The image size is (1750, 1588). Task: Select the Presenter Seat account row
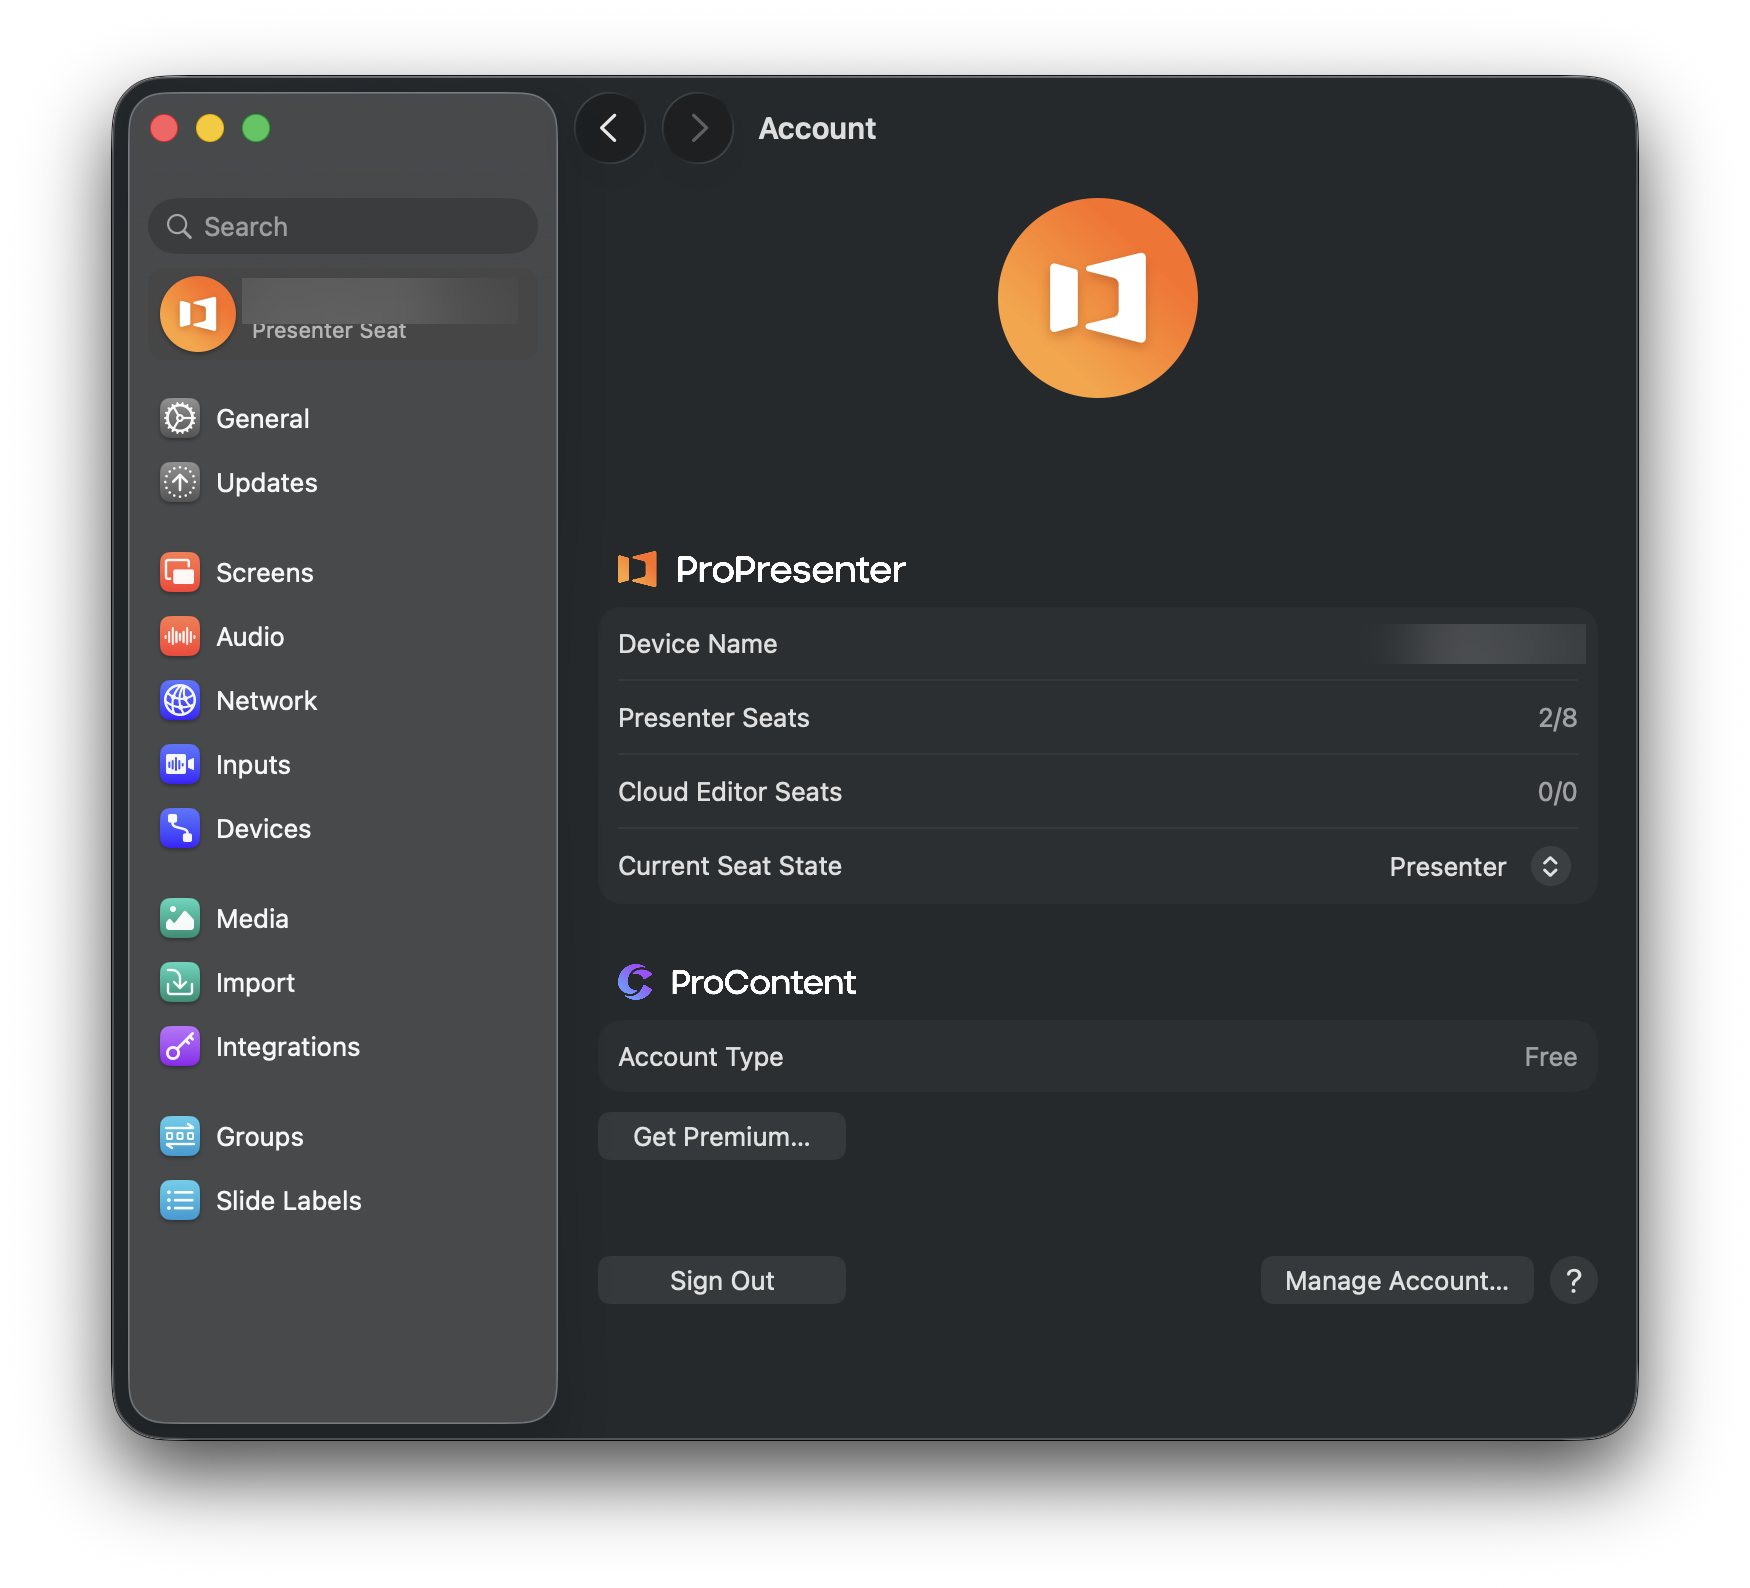[343, 314]
